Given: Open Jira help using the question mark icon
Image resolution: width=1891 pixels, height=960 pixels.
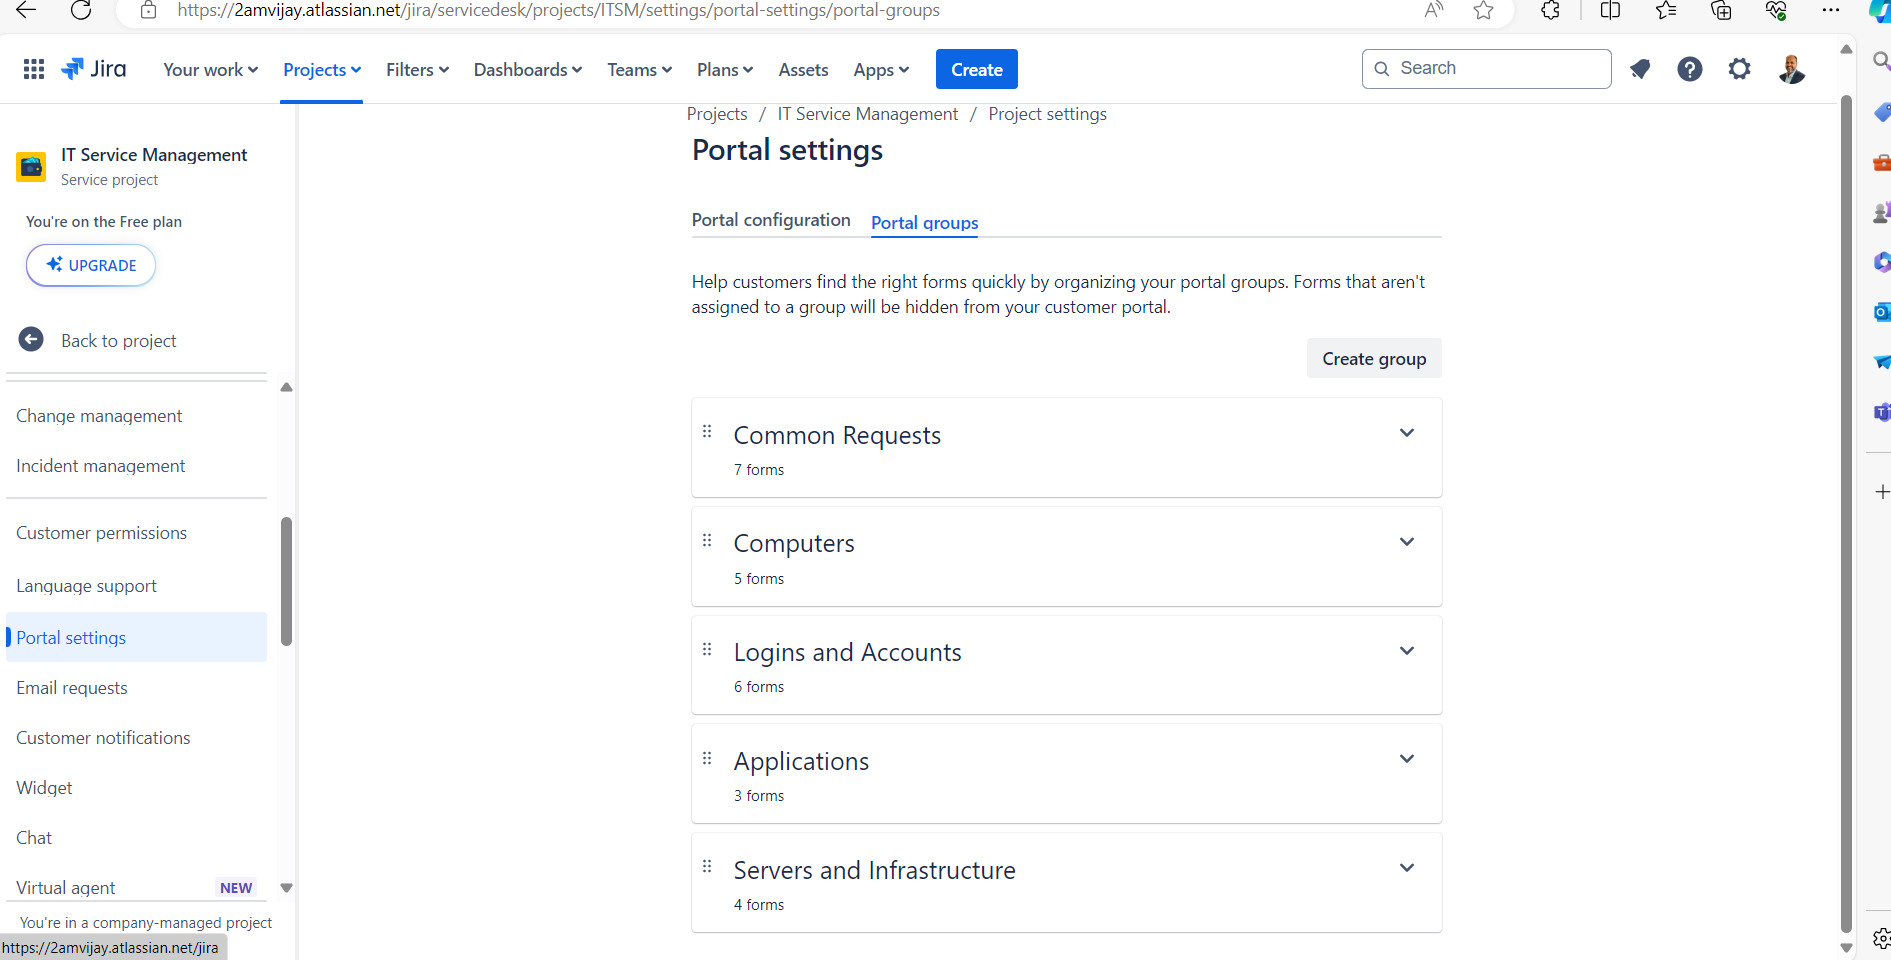Looking at the screenshot, I should click(x=1690, y=68).
